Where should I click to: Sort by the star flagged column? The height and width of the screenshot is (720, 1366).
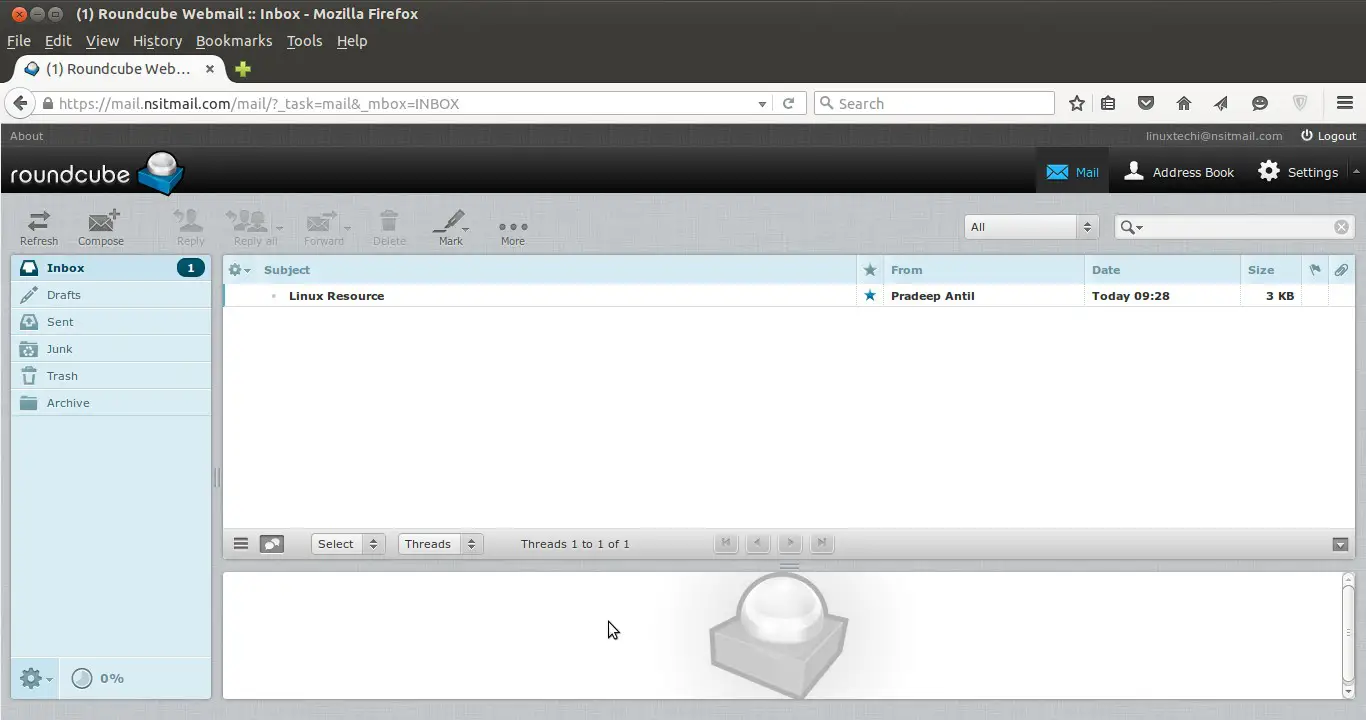click(x=870, y=270)
